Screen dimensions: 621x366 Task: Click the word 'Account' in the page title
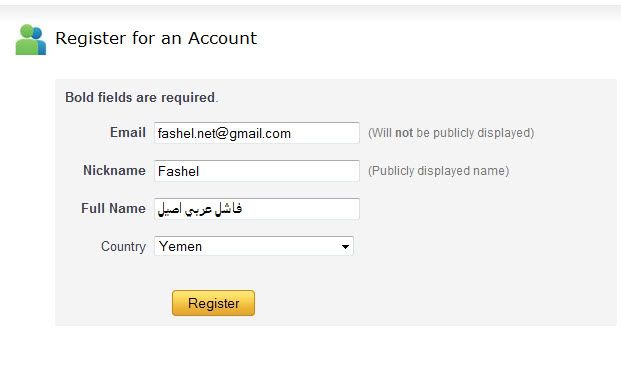pos(222,38)
